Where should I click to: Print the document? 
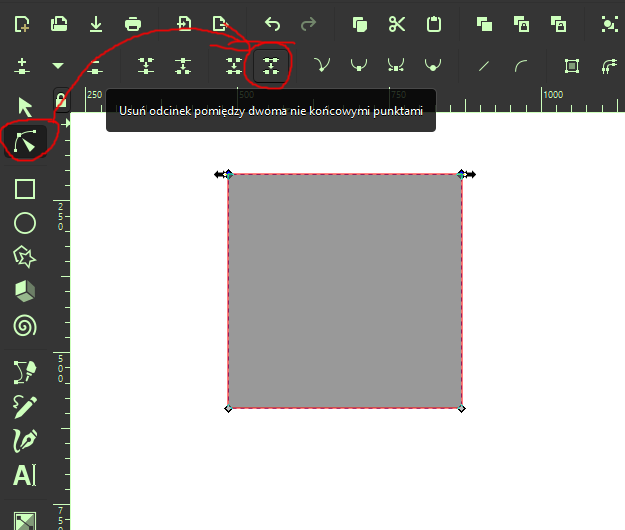[133, 24]
